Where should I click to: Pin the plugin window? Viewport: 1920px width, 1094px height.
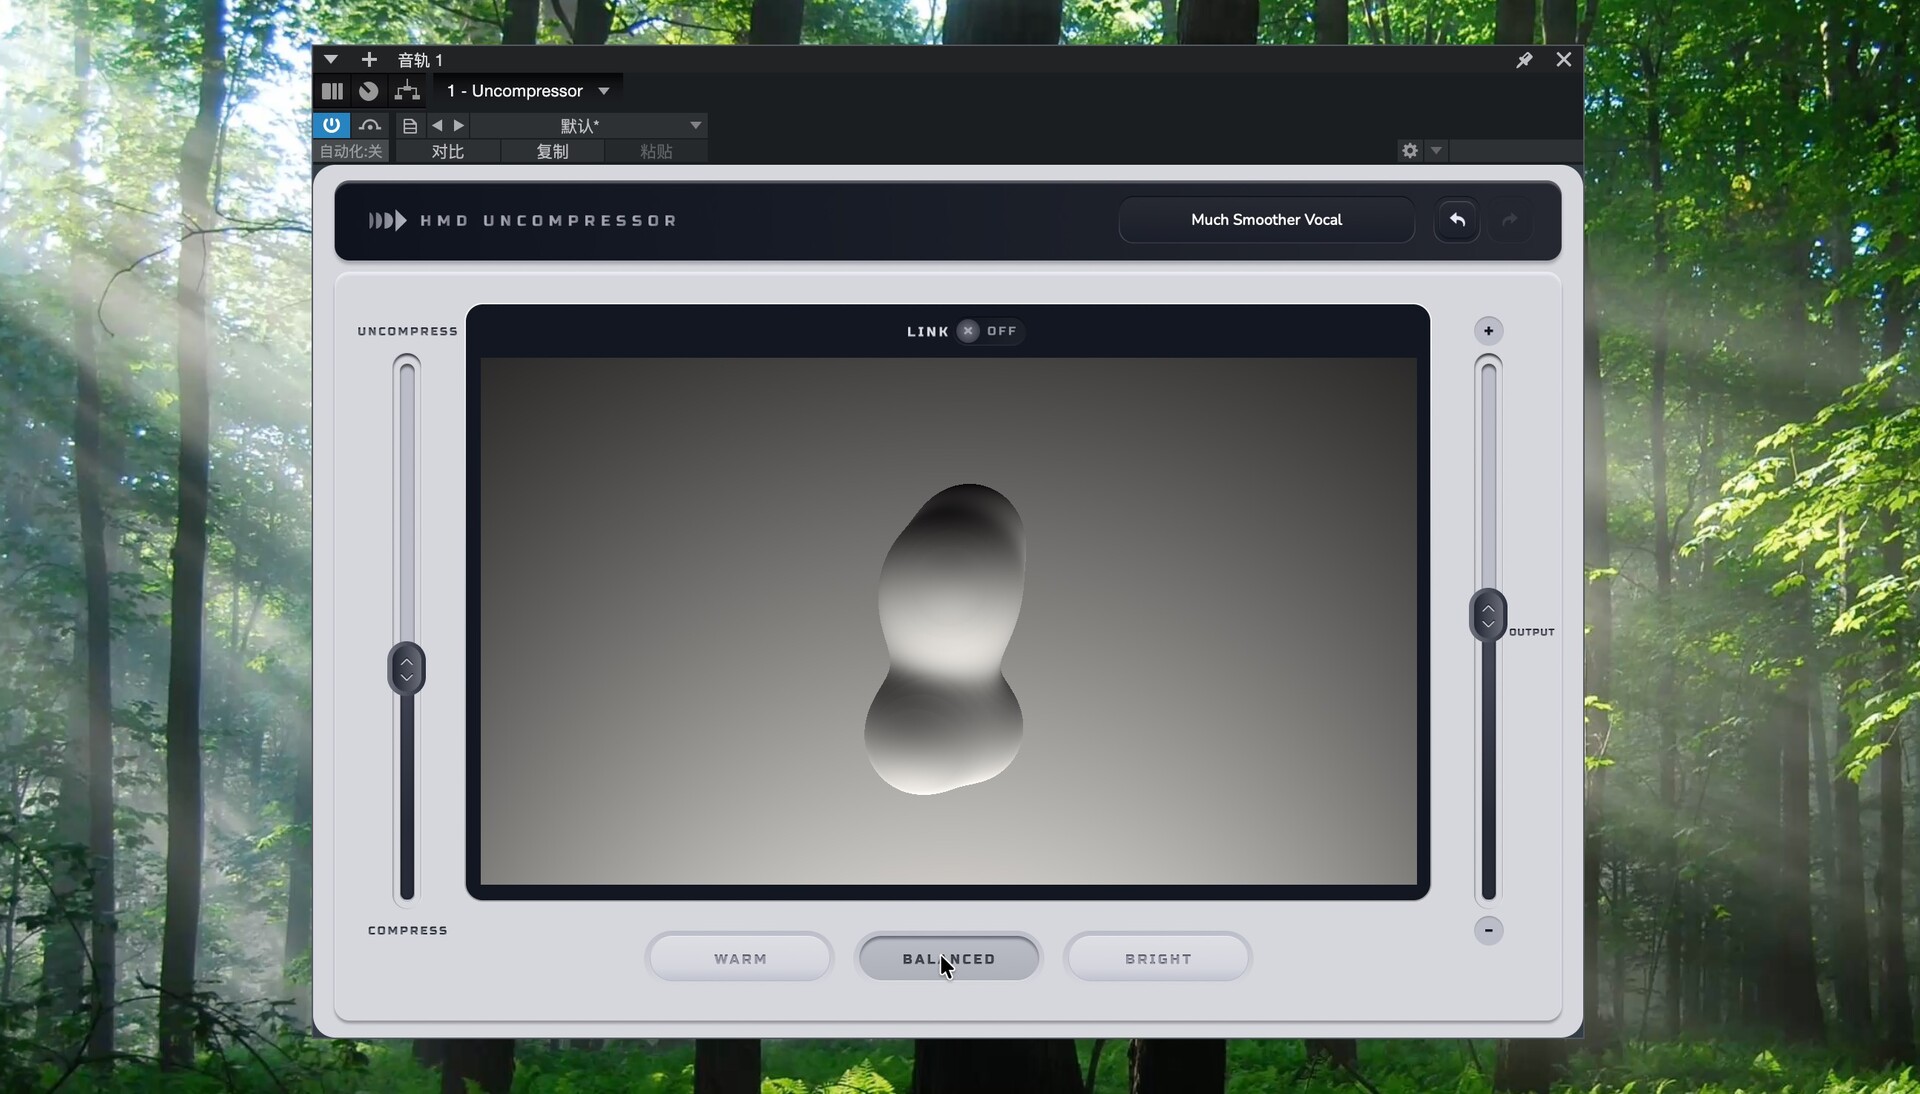1524,60
